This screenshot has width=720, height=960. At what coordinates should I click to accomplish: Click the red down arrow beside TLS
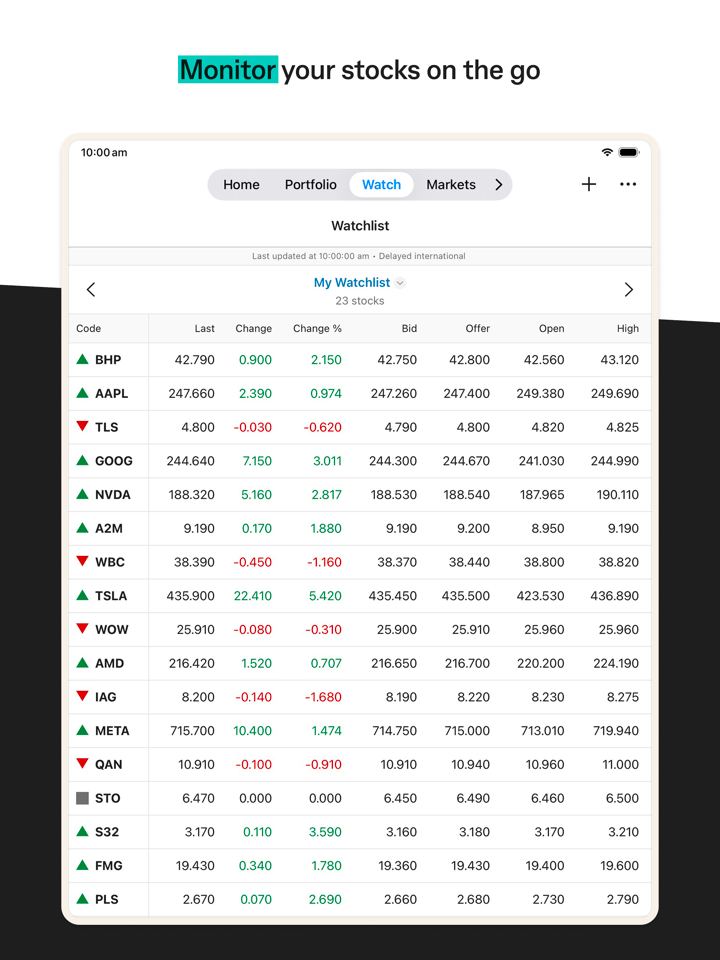point(83,427)
